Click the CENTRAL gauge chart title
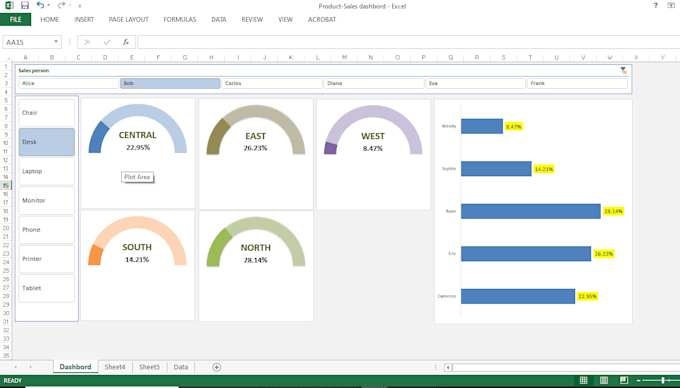This screenshot has height=388, width=680. pyautogui.click(x=137, y=135)
